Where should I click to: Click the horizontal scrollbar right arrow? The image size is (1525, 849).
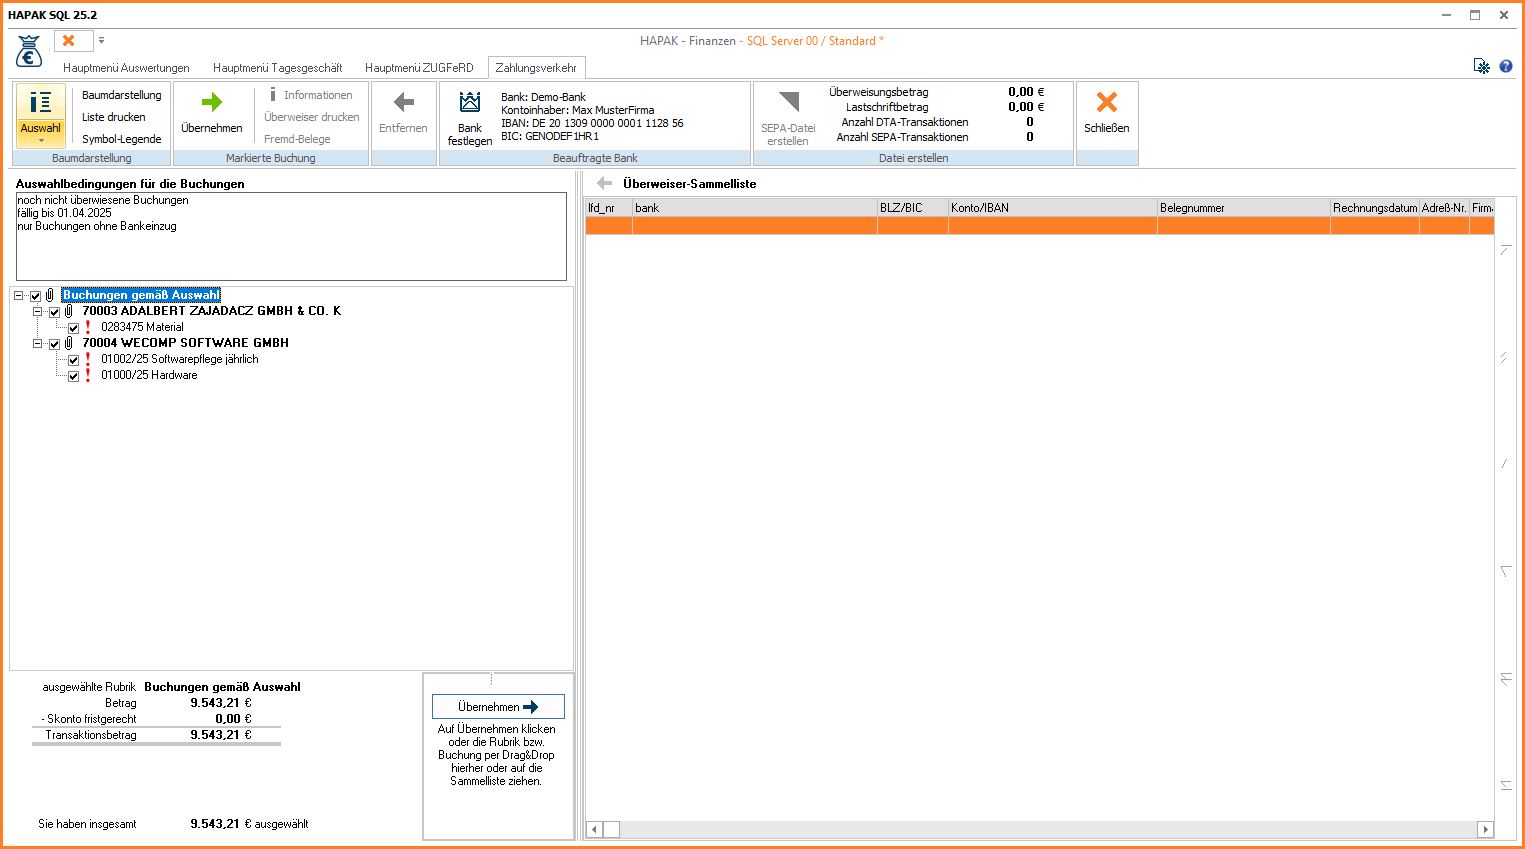[x=1485, y=830]
